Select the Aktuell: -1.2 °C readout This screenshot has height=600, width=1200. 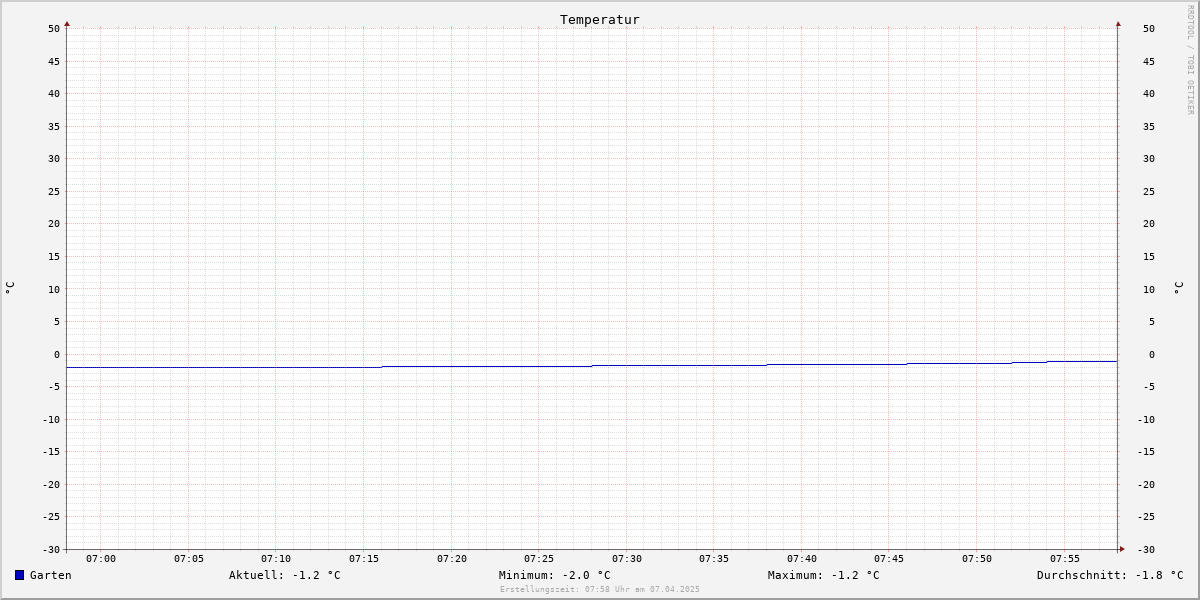[x=285, y=575]
